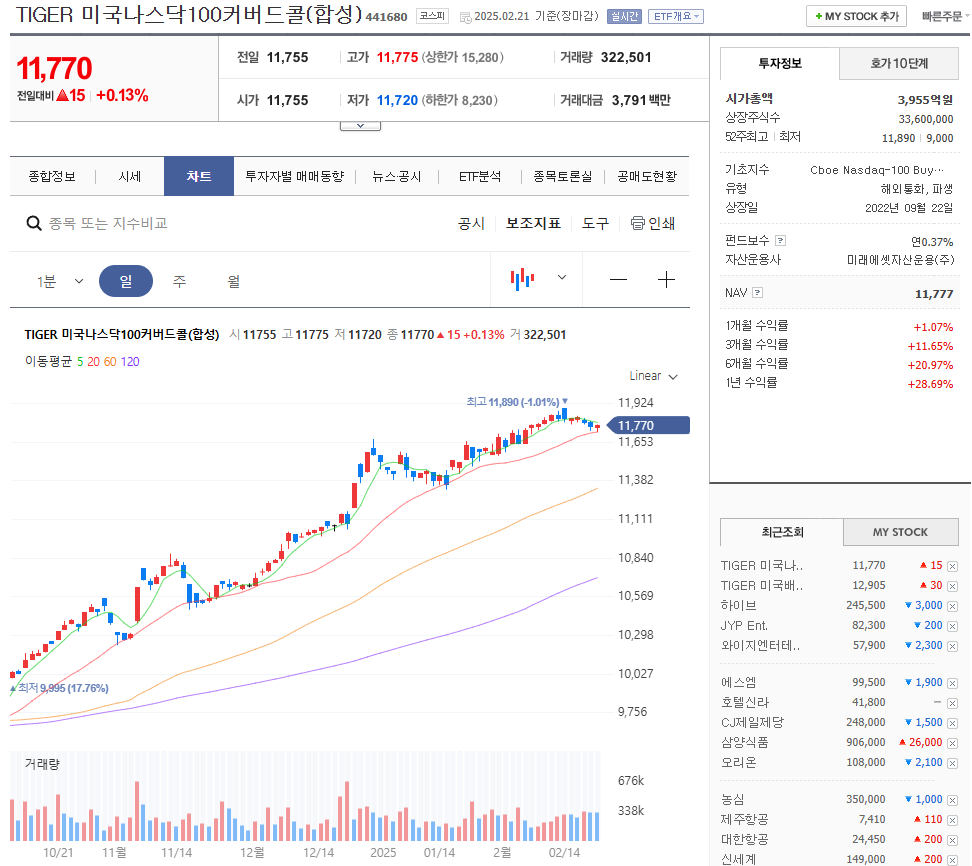Viewport: 972px width, 866px height.
Task: Toggle the 실시간 realtime badge
Action: pyautogui.click(x=624, y=16)
